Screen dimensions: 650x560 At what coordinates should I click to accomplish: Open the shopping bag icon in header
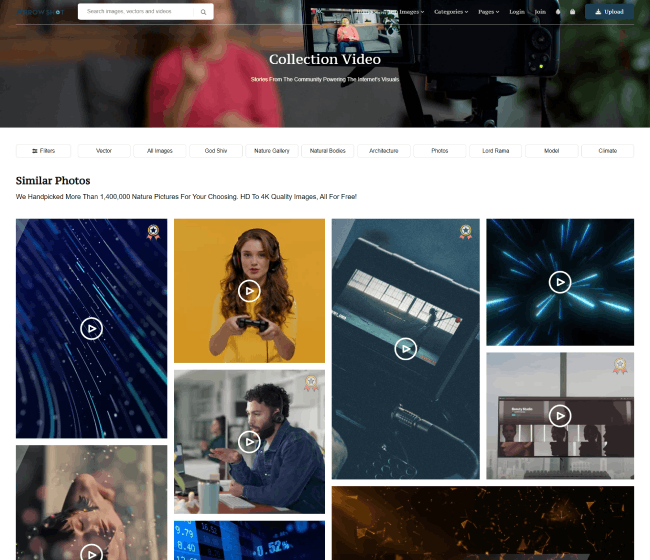pyautogui.click(x=572, y=12)
